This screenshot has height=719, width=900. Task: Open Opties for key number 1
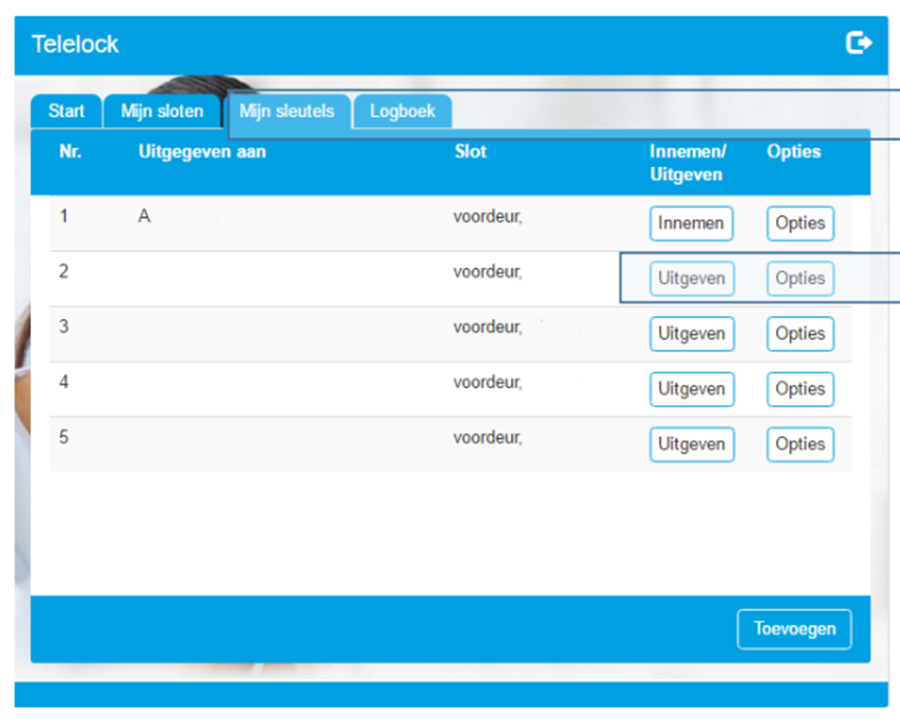pos(800,223)
